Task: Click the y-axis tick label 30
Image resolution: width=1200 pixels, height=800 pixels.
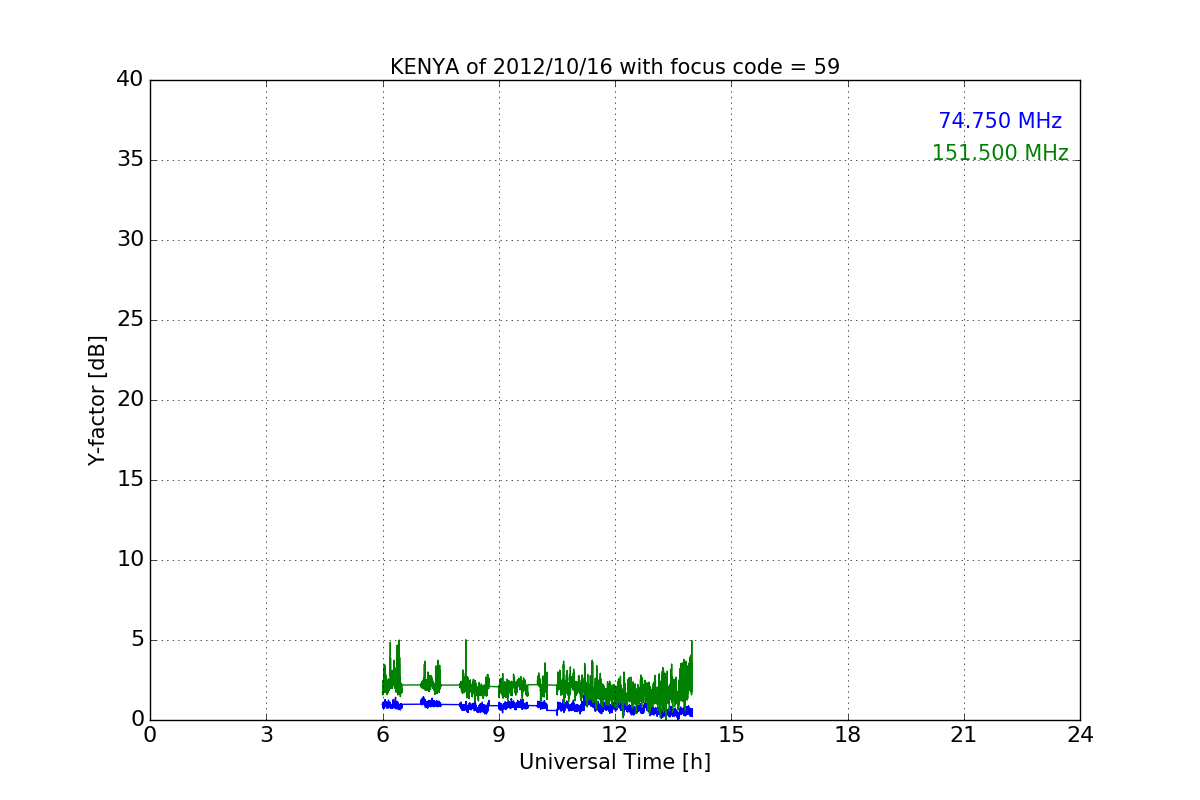Action: click(130, 240)
